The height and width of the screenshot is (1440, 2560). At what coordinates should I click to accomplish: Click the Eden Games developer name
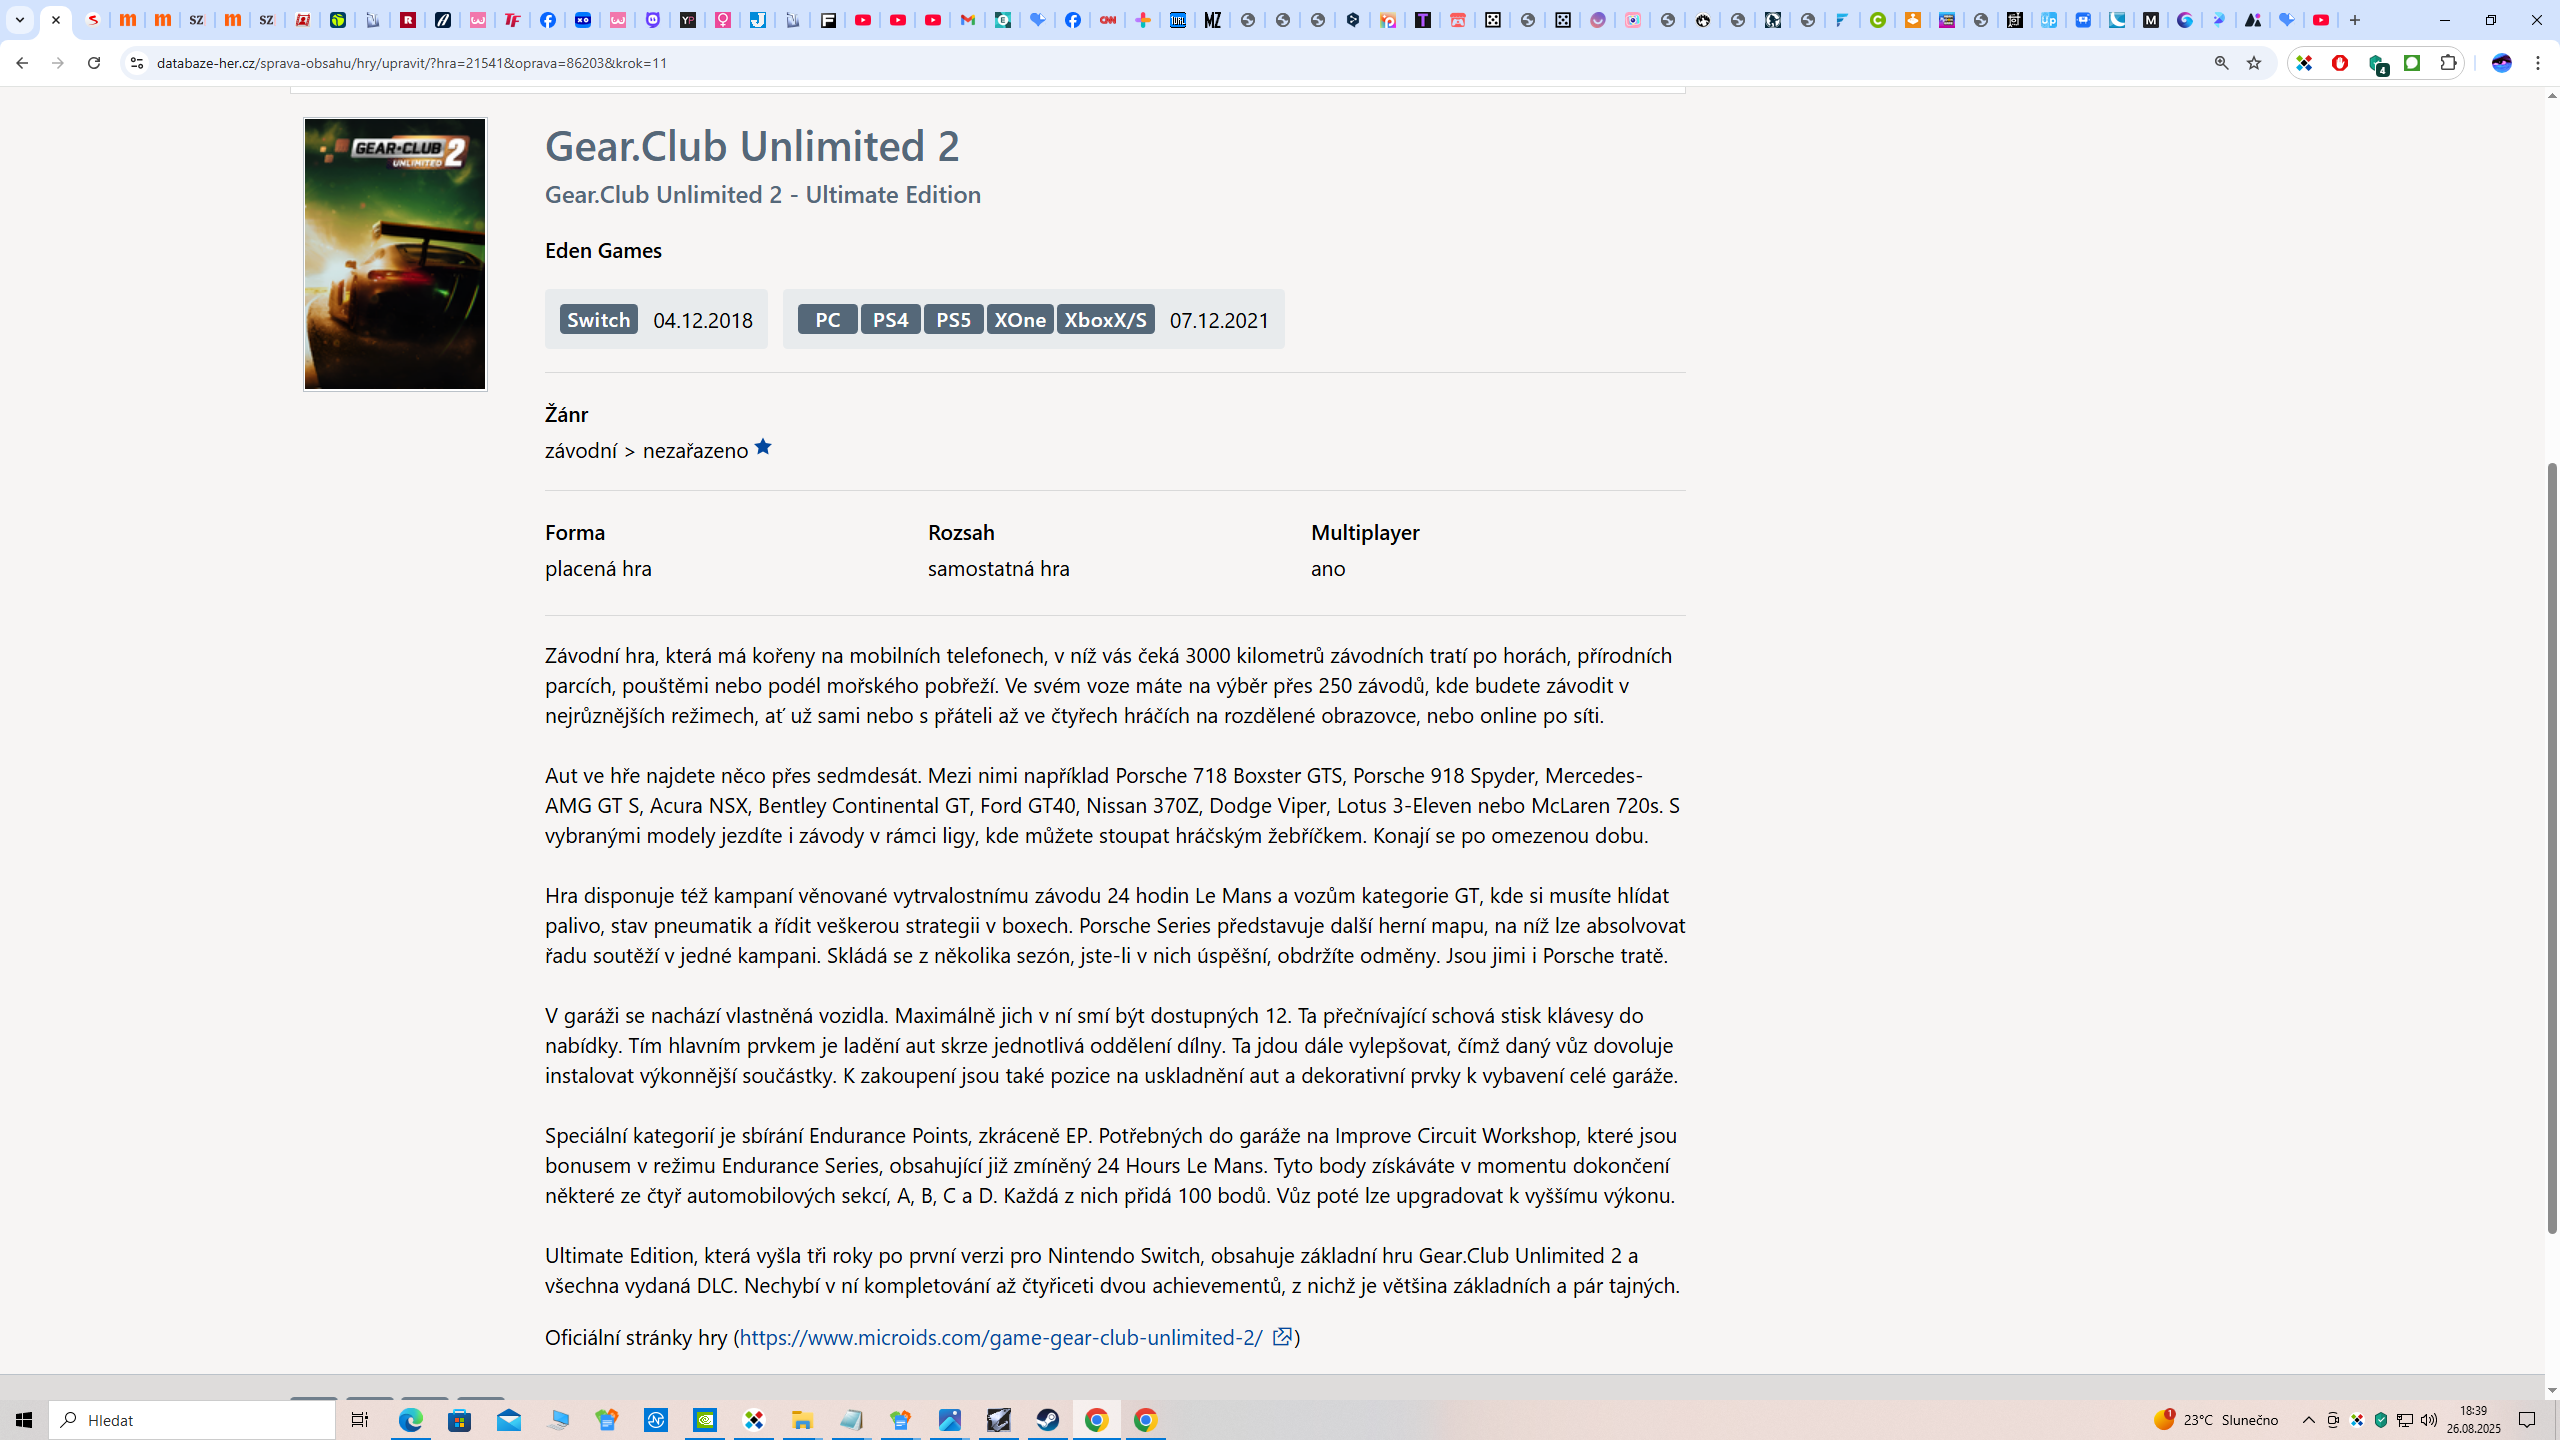603,250
